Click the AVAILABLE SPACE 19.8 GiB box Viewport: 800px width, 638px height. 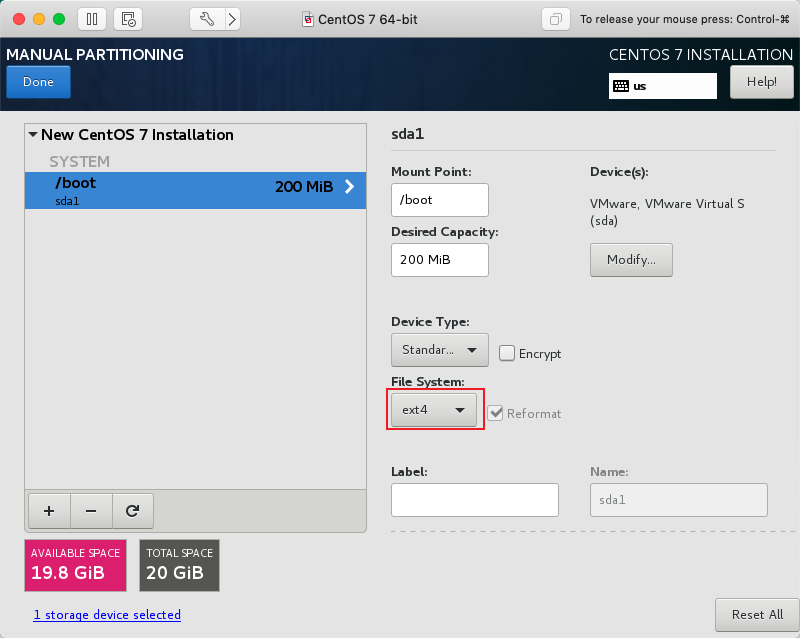tap(76, 566)
